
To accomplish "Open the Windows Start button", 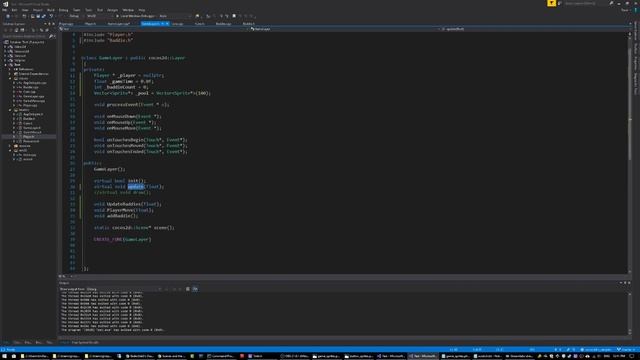I will click(4, 356).
